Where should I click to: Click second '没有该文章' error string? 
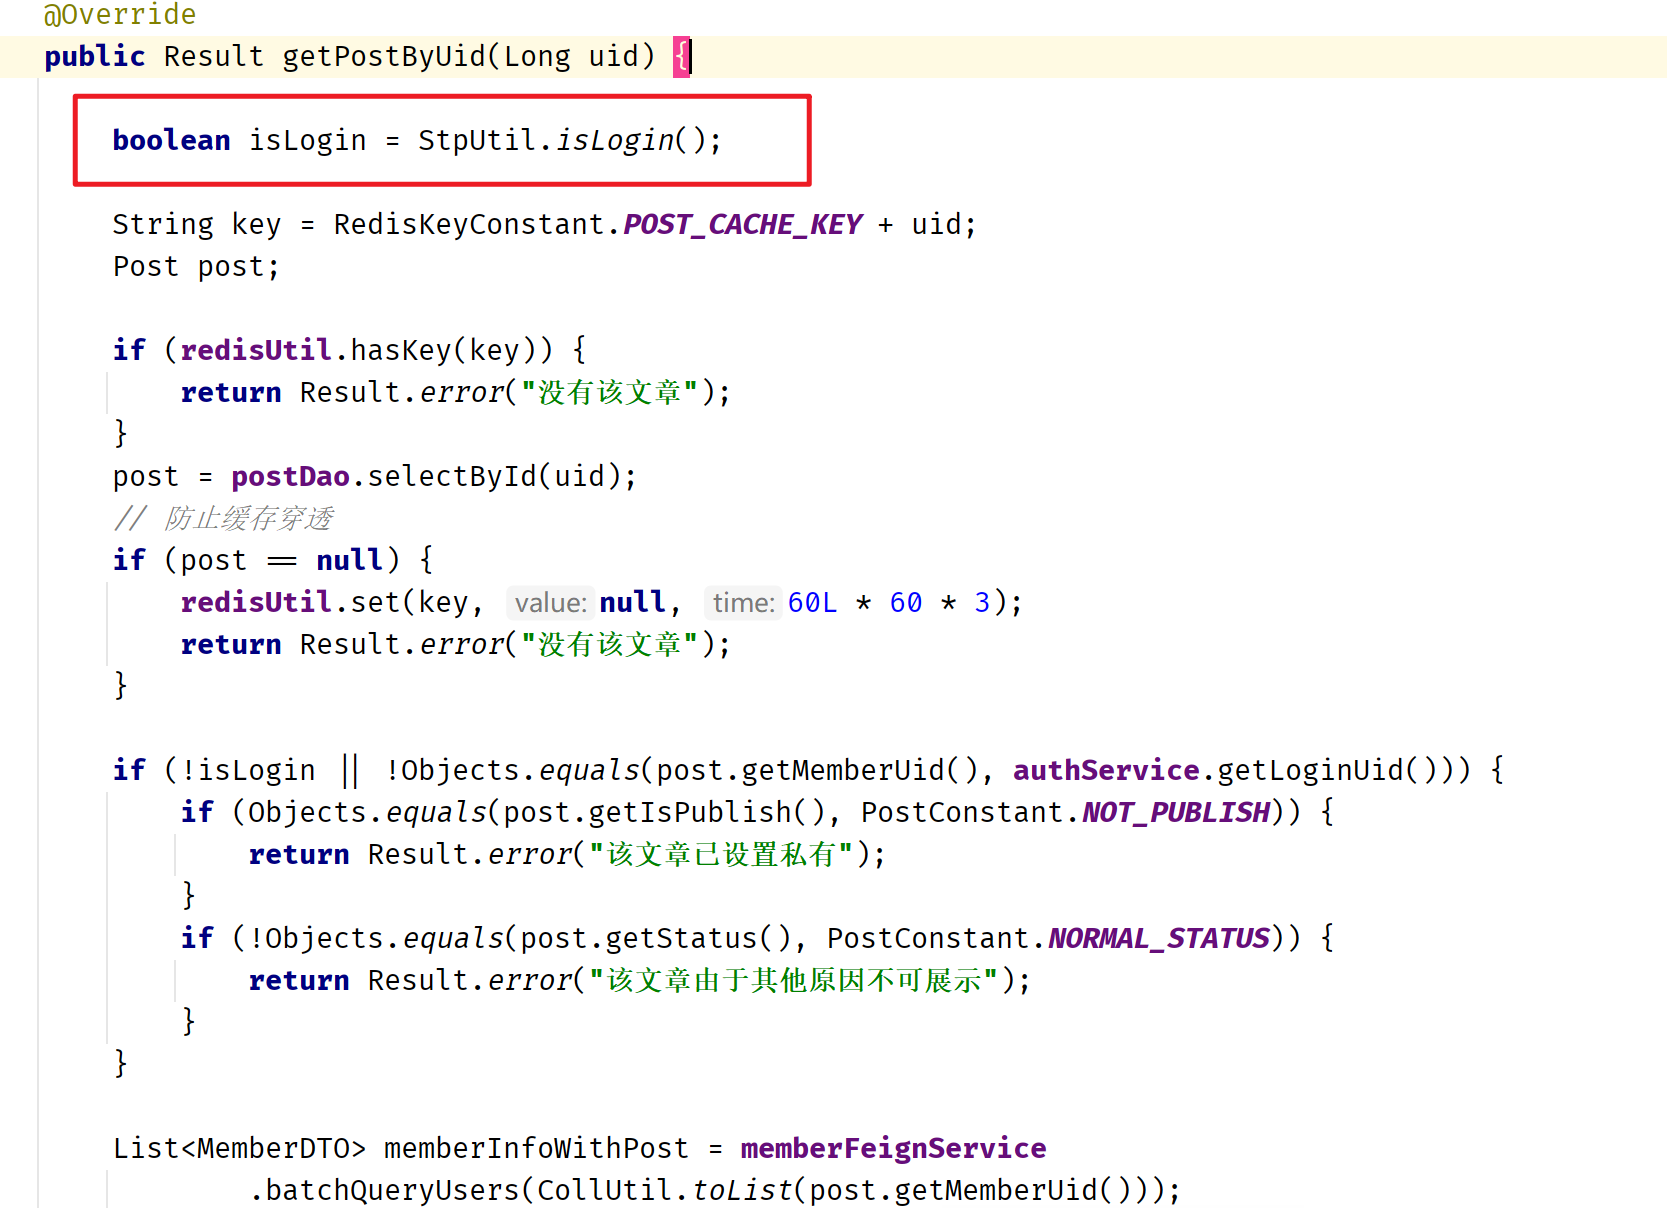(609, 644)
